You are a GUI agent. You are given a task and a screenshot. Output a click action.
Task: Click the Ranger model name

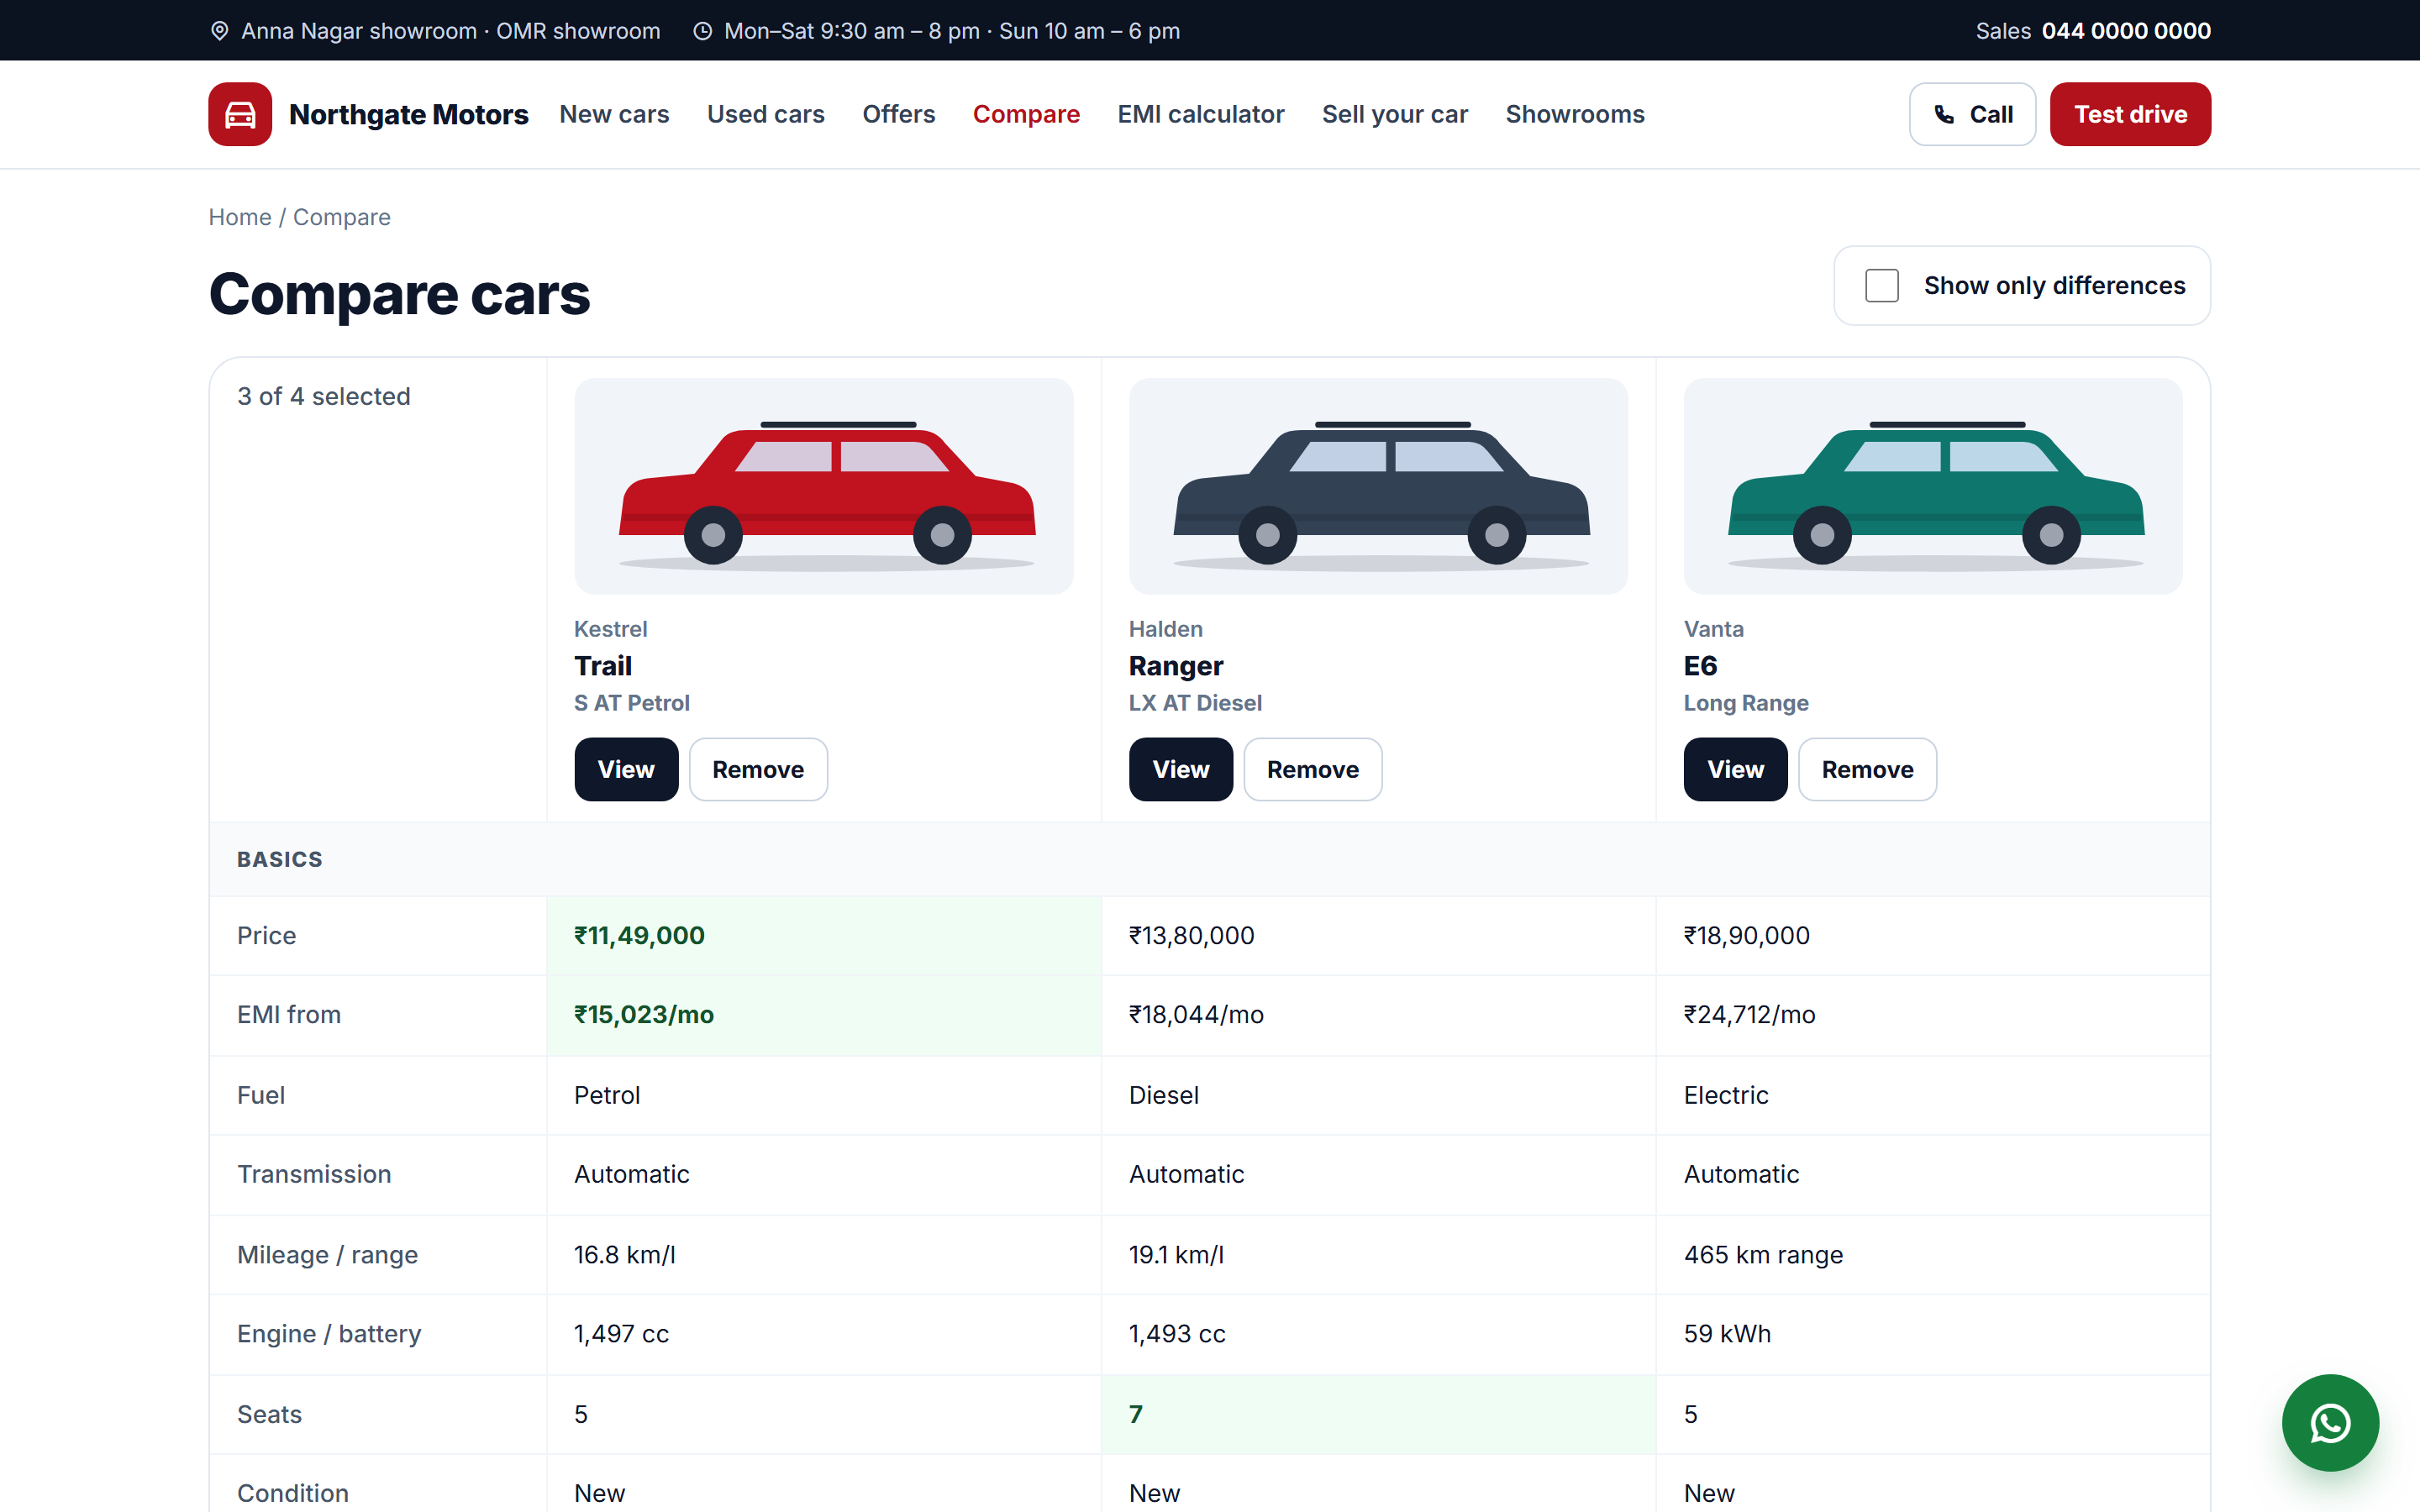point(1176,666)
